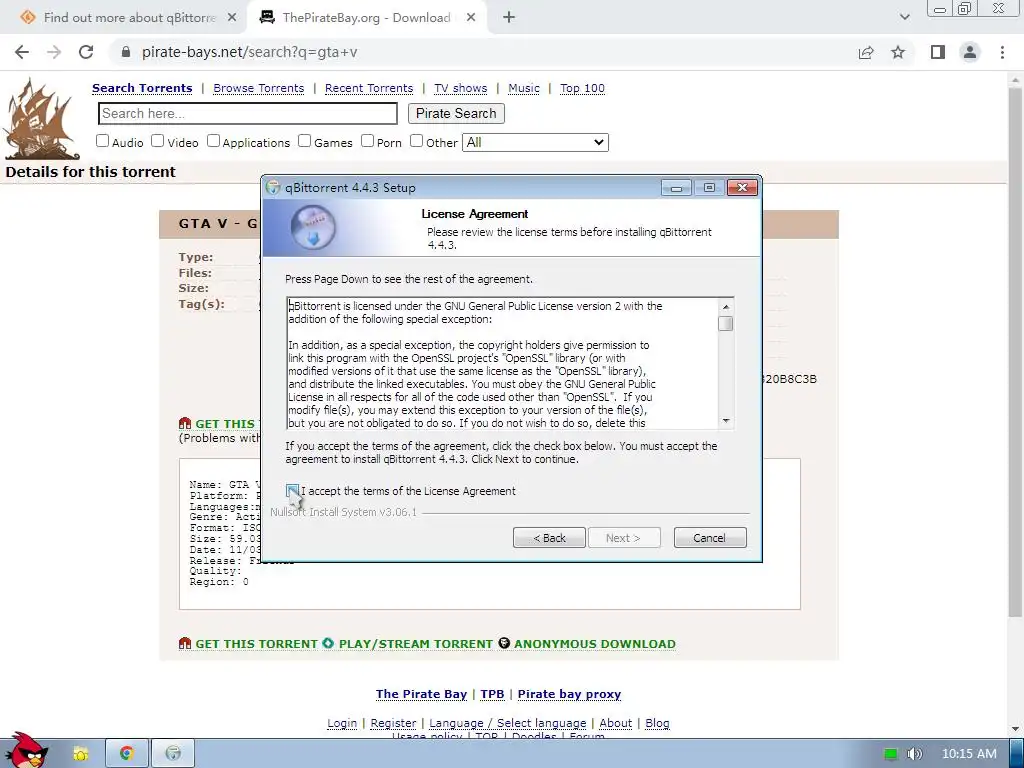
Task: Open the Chrome three-dot menu
Action: [x=1002, y=52]
